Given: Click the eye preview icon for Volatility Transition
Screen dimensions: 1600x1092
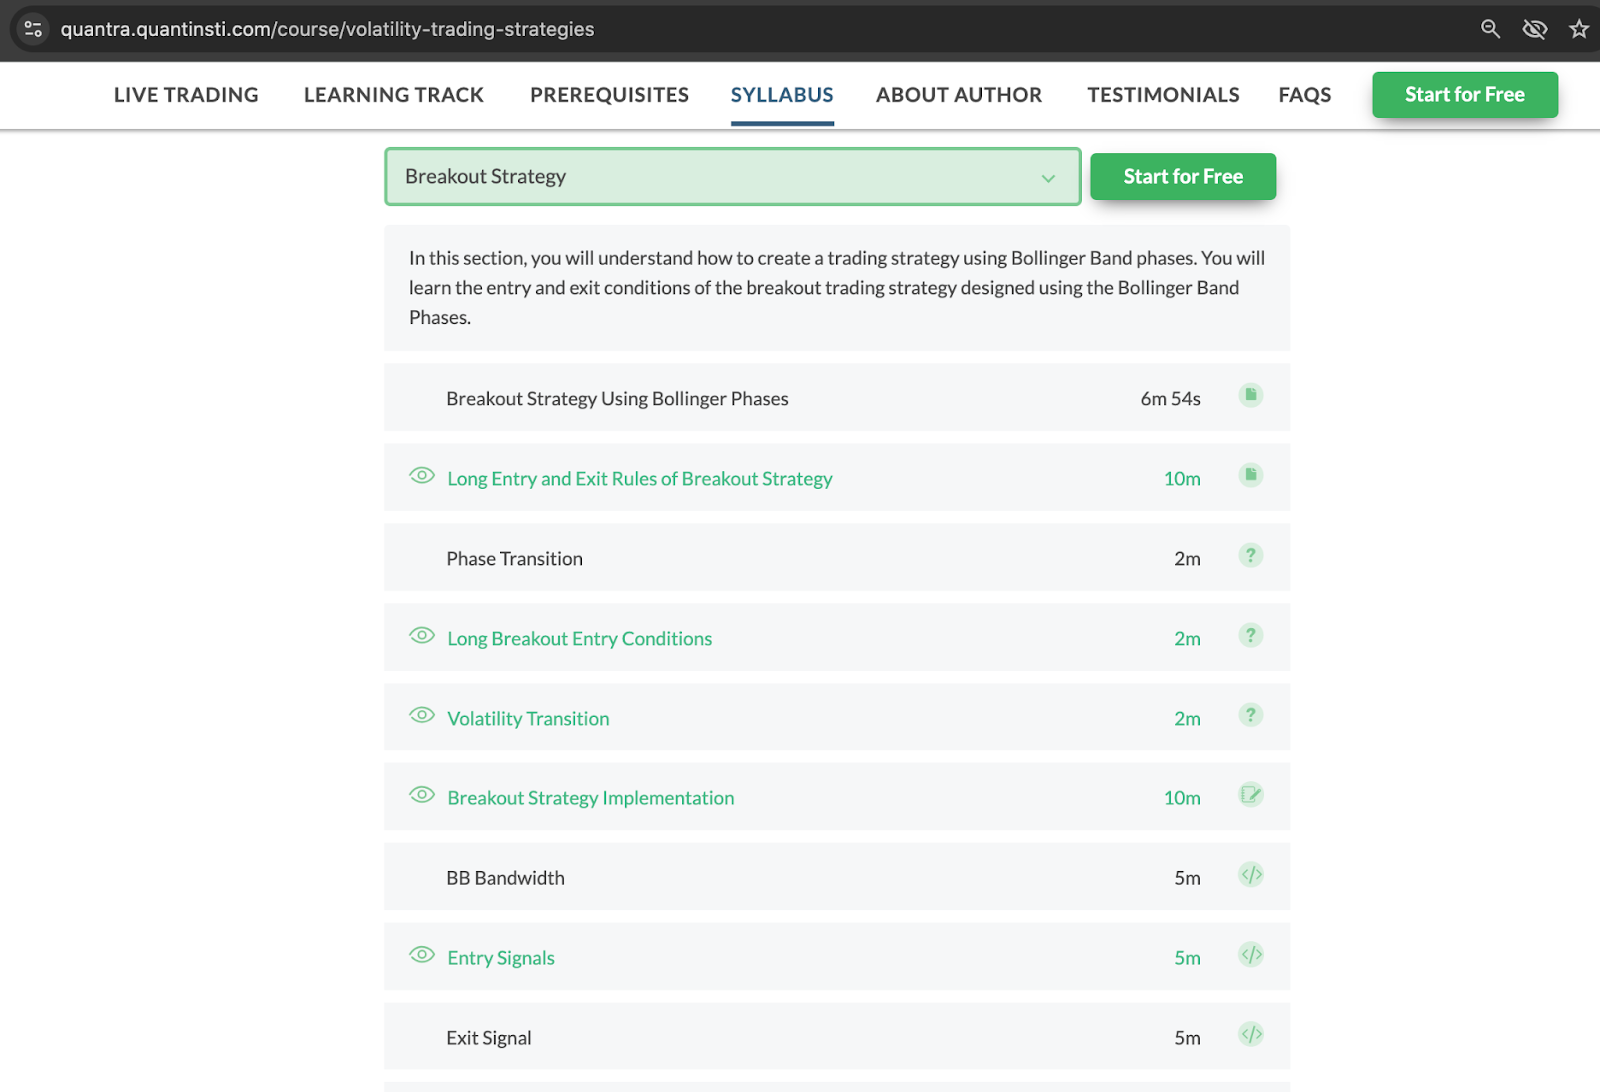Looking at the screenshot, I should pos(422,715).
